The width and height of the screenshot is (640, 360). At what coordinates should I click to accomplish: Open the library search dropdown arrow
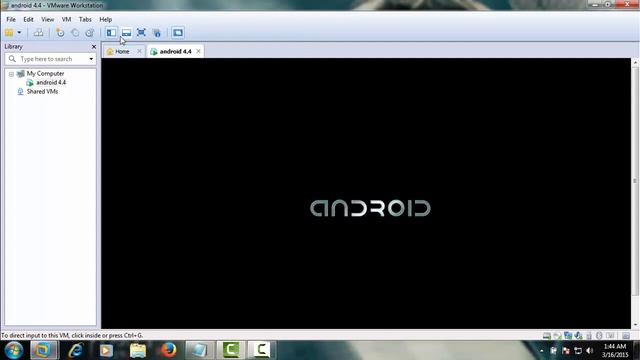coord(91,59)
